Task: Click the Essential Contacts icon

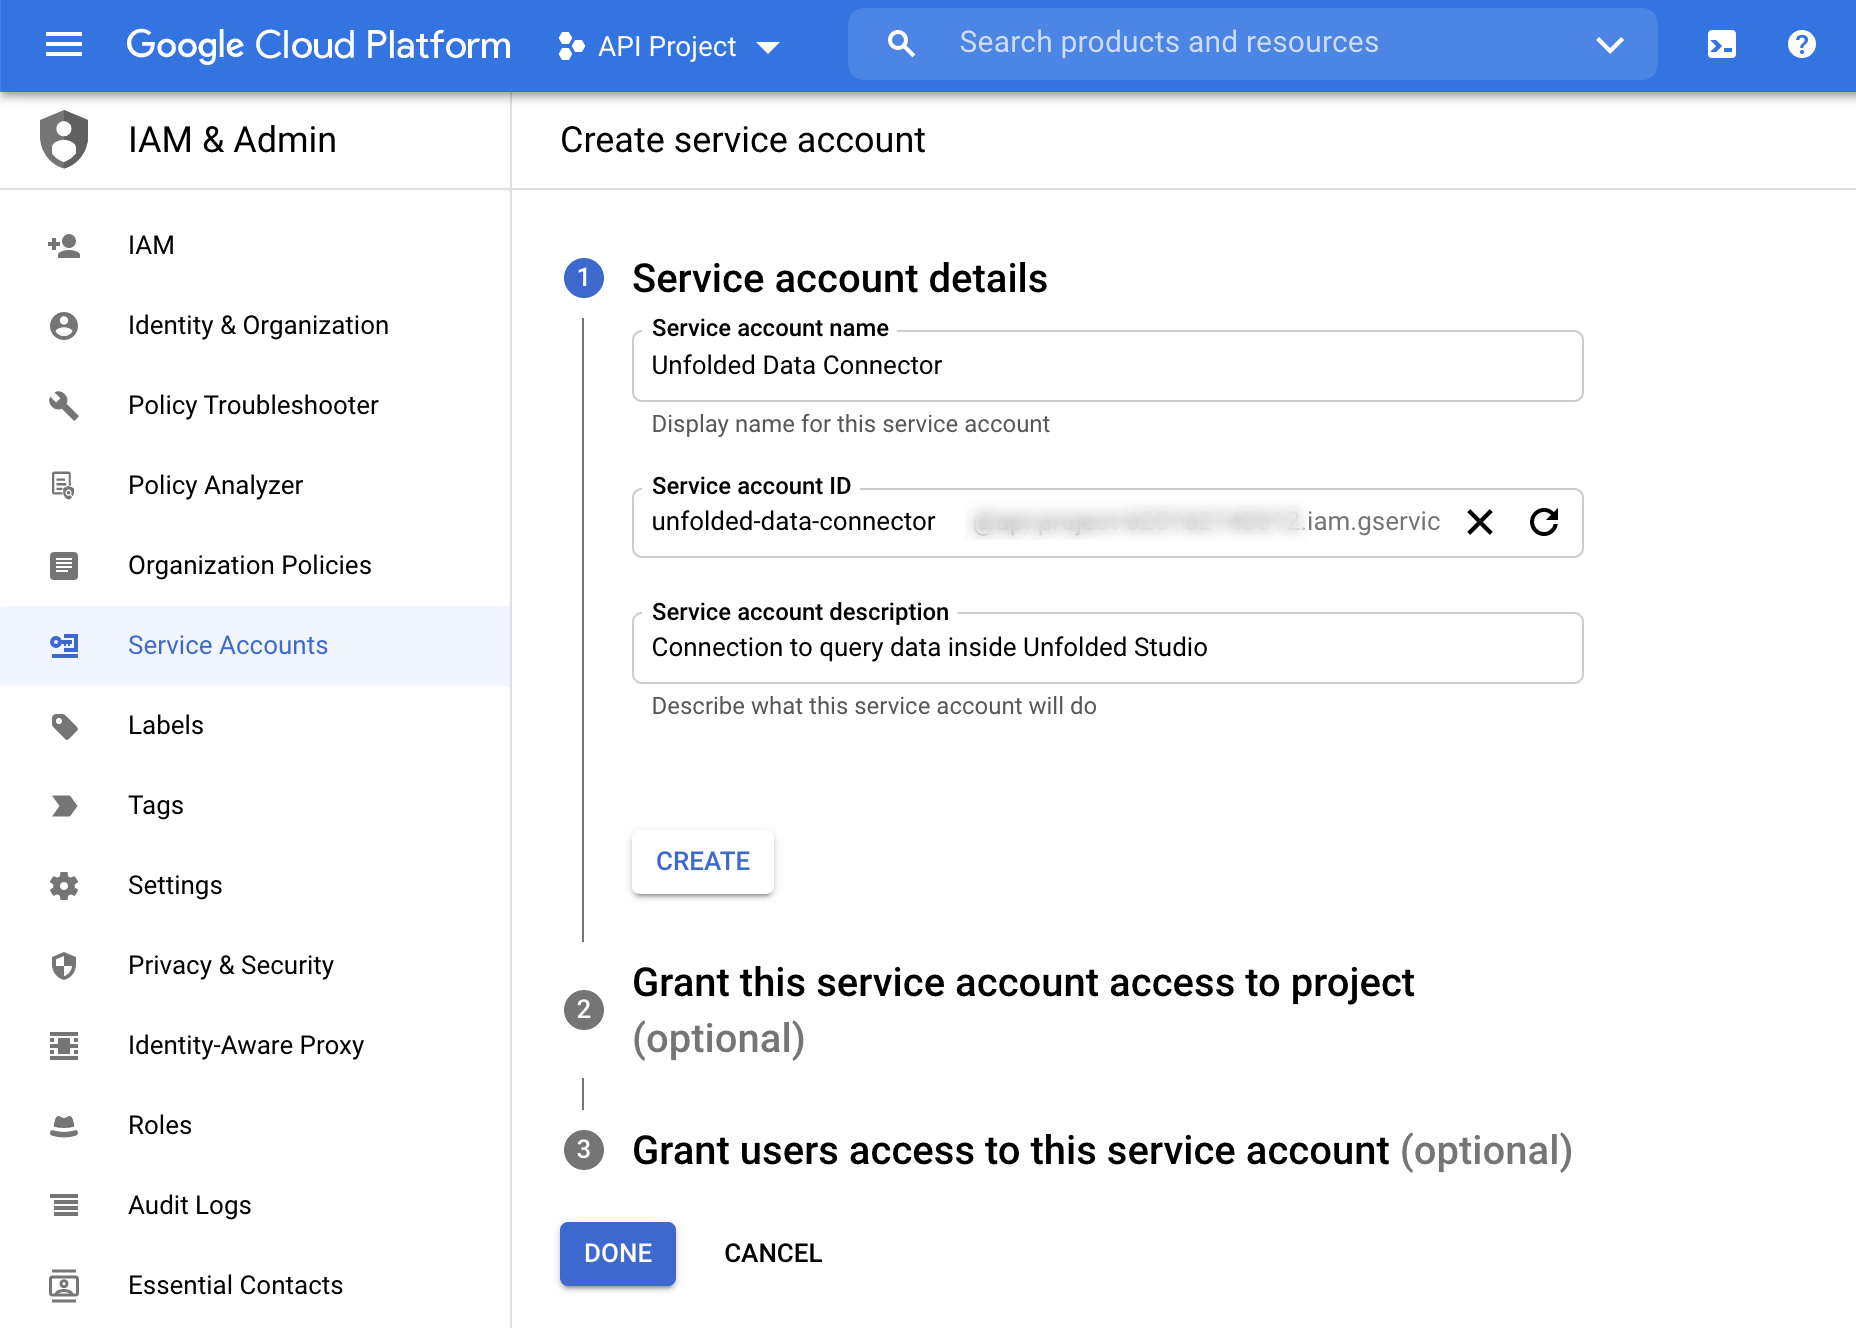Action: [x=64, y=1285]
